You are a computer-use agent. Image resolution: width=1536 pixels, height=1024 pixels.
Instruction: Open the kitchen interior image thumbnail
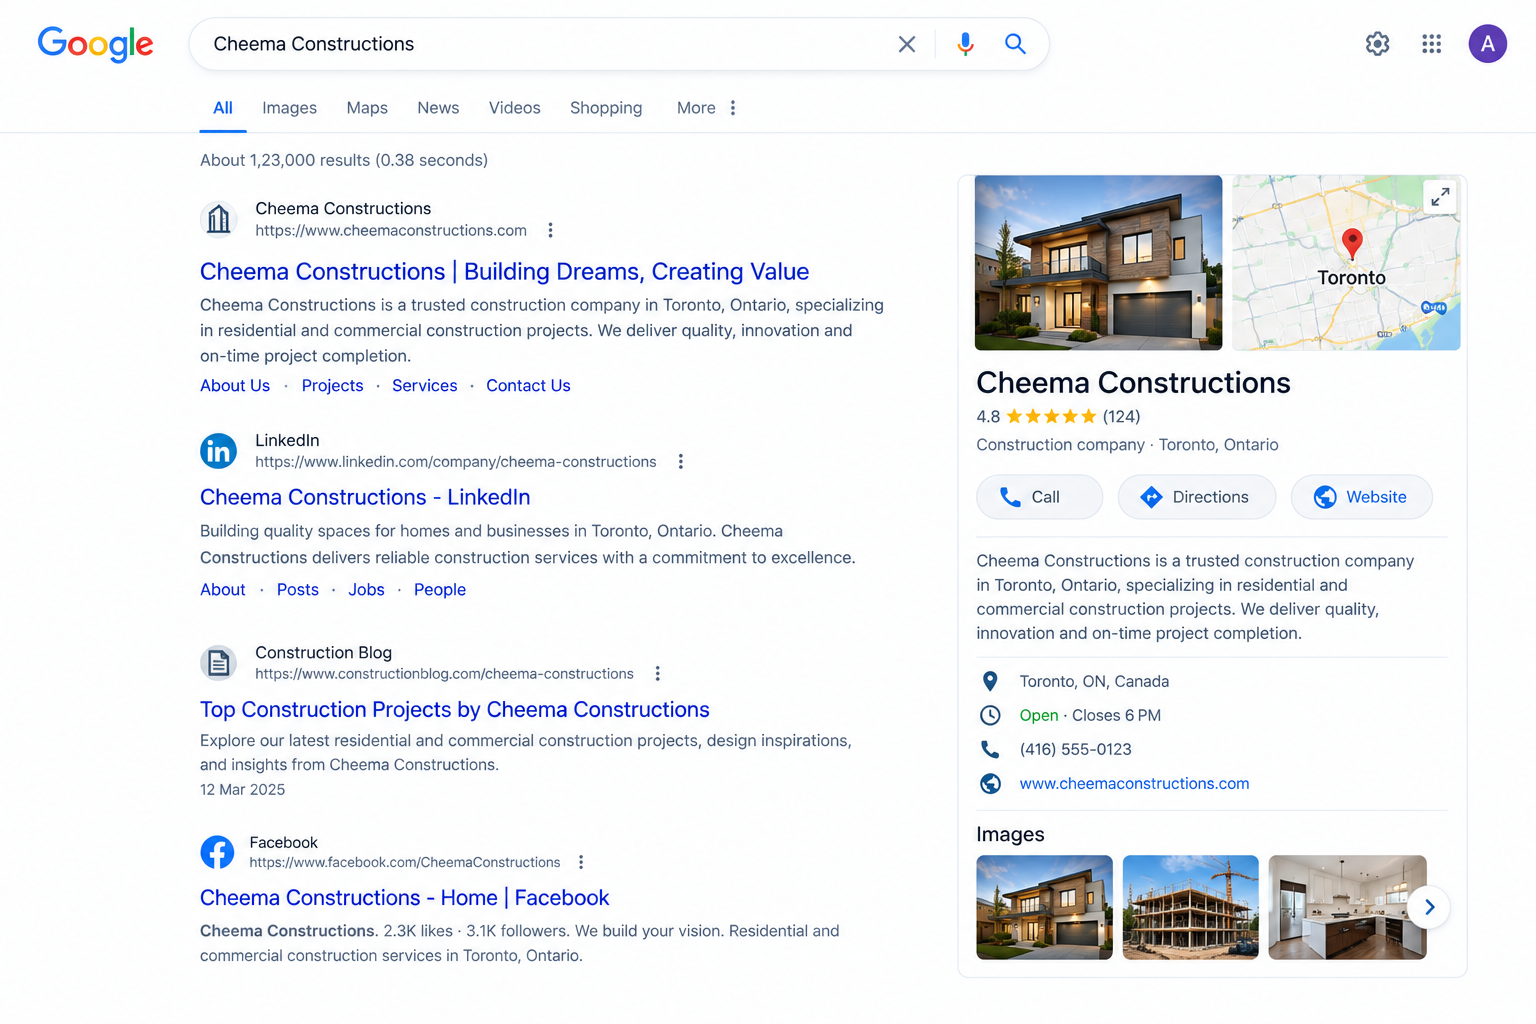(x=1347, y=907)
